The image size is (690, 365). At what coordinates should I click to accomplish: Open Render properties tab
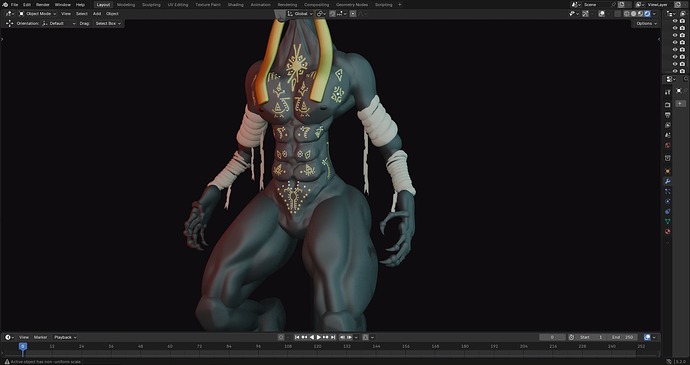[x=668, y=105]
